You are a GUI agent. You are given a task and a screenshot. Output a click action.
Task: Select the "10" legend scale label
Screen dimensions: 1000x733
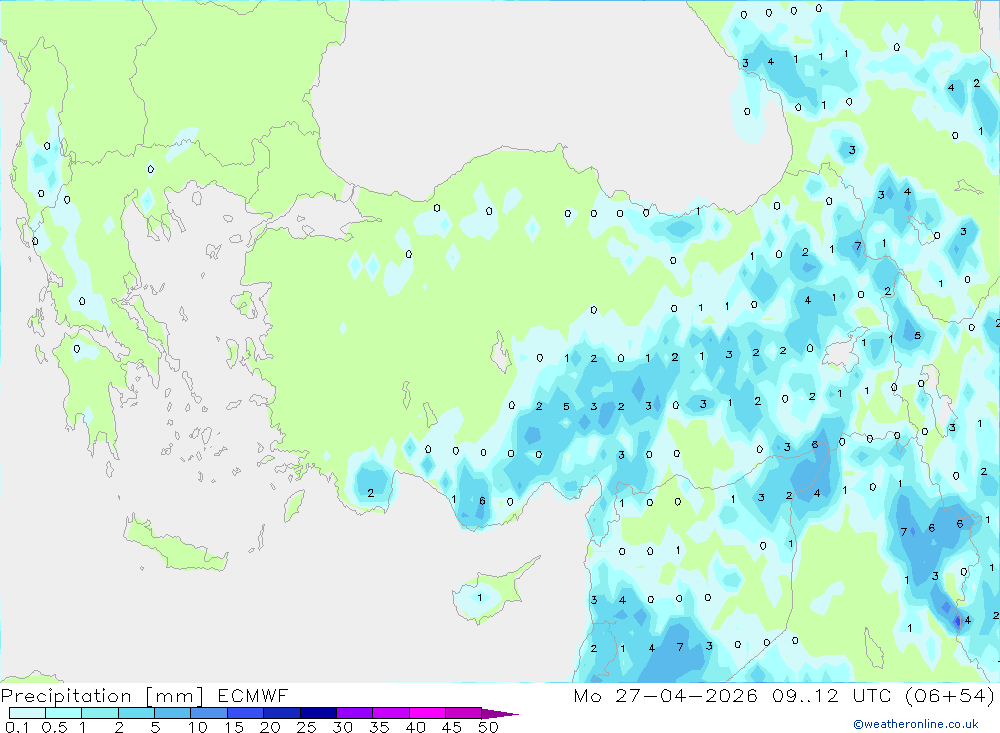coord(198,727)
